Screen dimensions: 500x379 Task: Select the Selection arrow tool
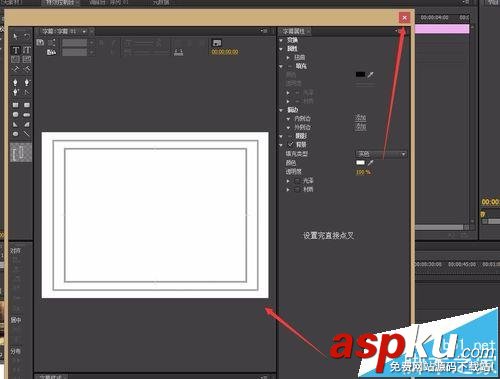pyautogui.click(x=15, y=37)
